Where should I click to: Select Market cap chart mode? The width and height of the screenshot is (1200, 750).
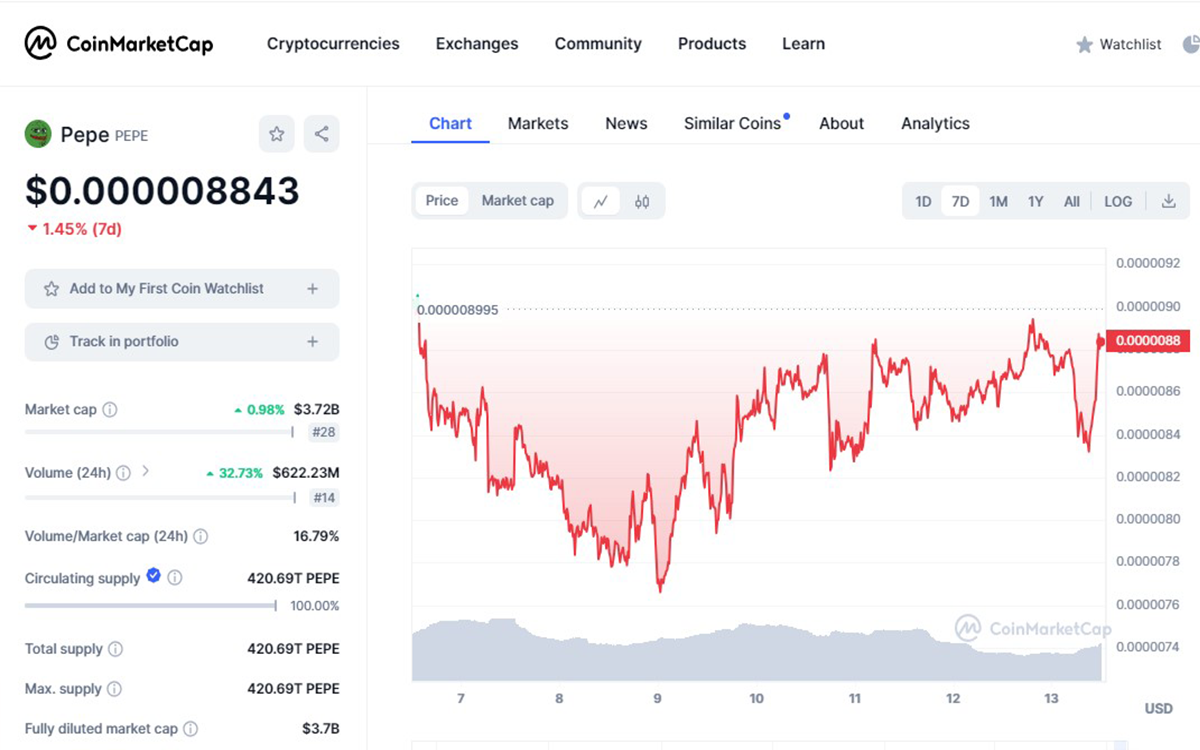[x=517, y=200]
